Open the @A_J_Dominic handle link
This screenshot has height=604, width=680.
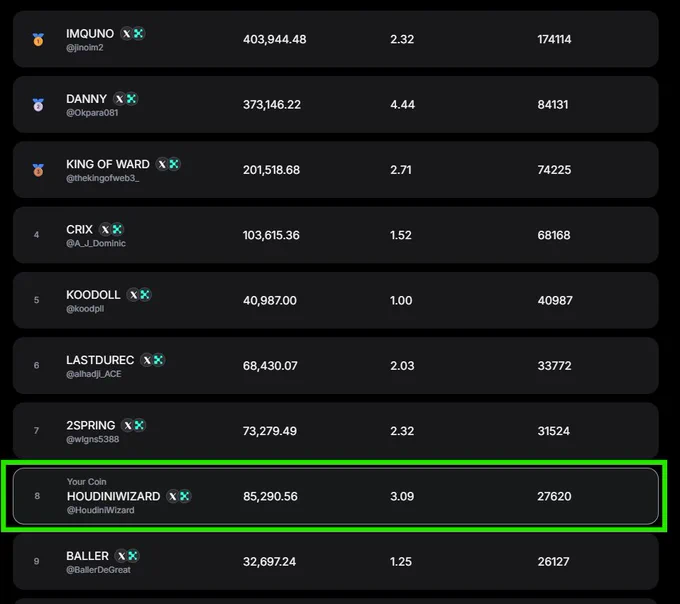point(96,243)
